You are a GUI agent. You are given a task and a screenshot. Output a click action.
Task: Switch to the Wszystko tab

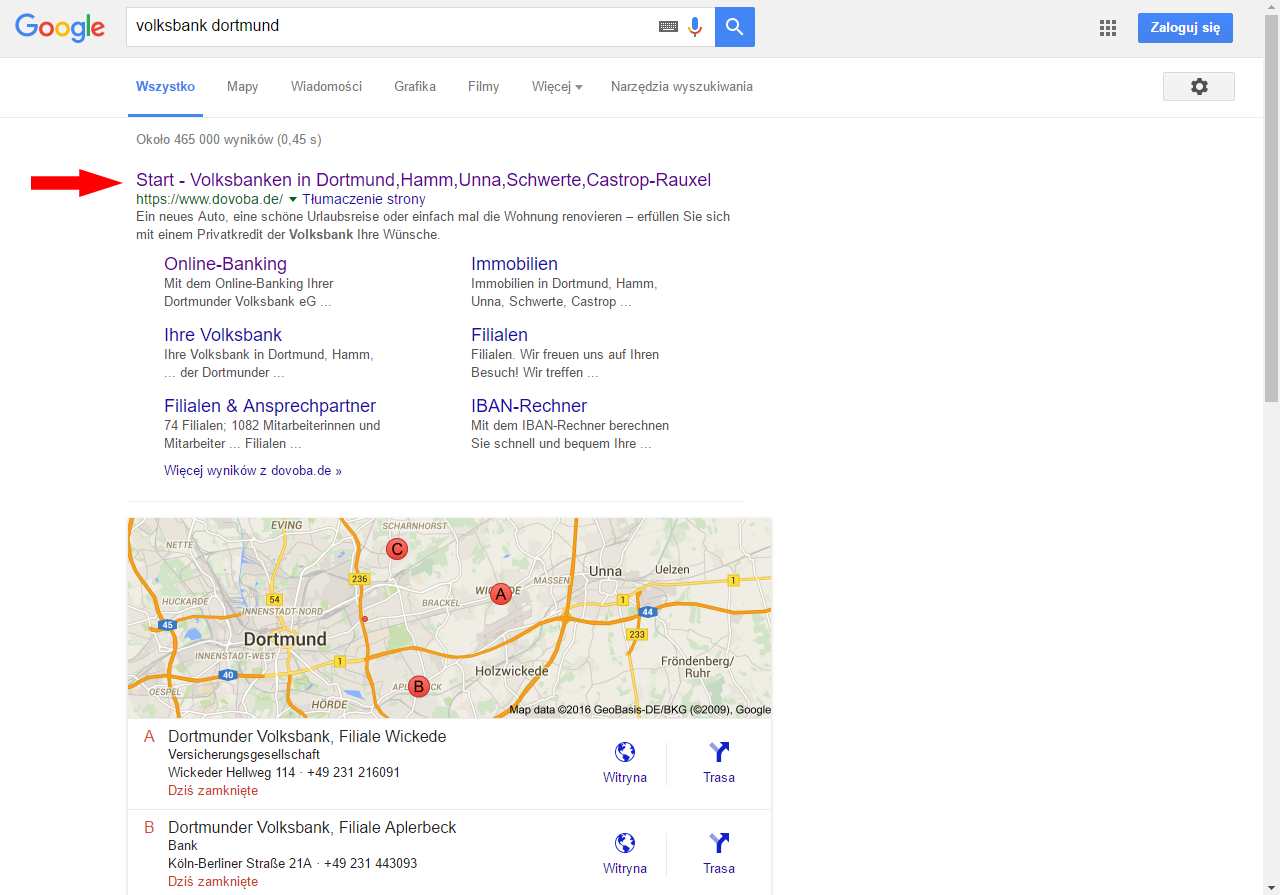[x=165, y=87]
